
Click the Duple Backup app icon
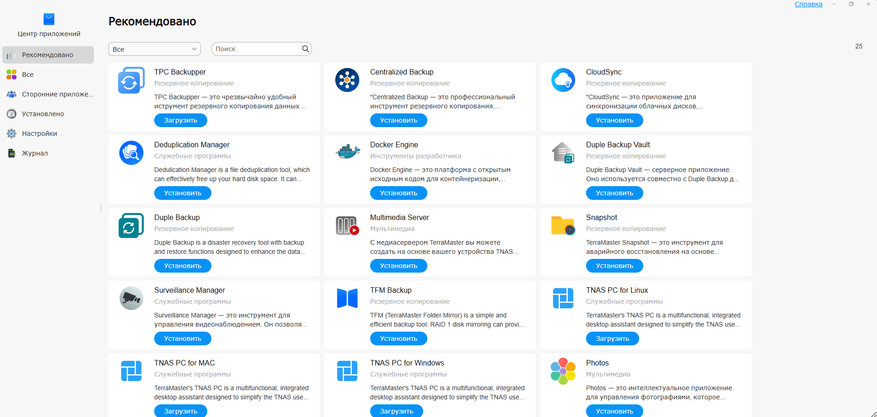point(131,225)
